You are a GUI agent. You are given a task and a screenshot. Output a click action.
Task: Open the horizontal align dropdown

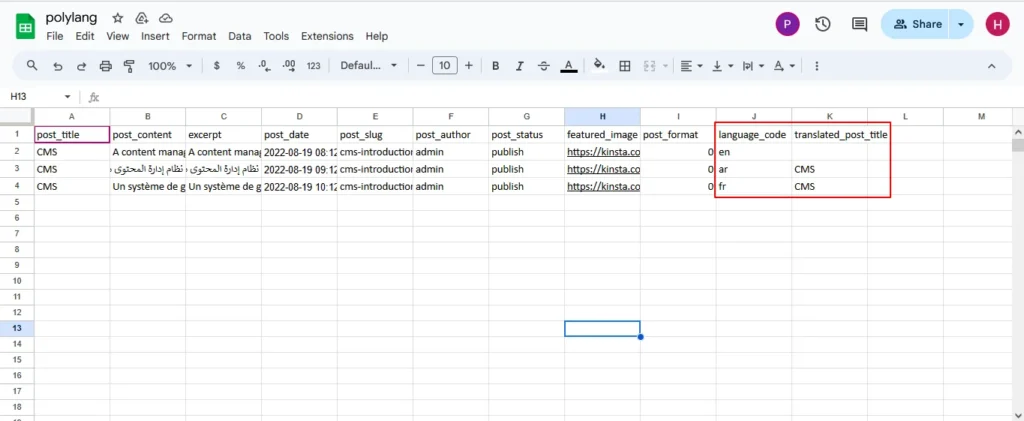[x=691, y=66]
